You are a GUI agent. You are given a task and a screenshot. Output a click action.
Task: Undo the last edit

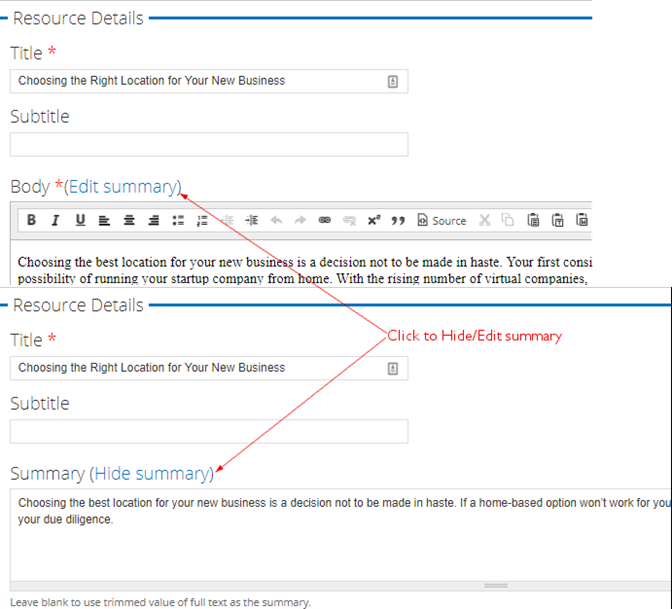[x=276, y=220]
